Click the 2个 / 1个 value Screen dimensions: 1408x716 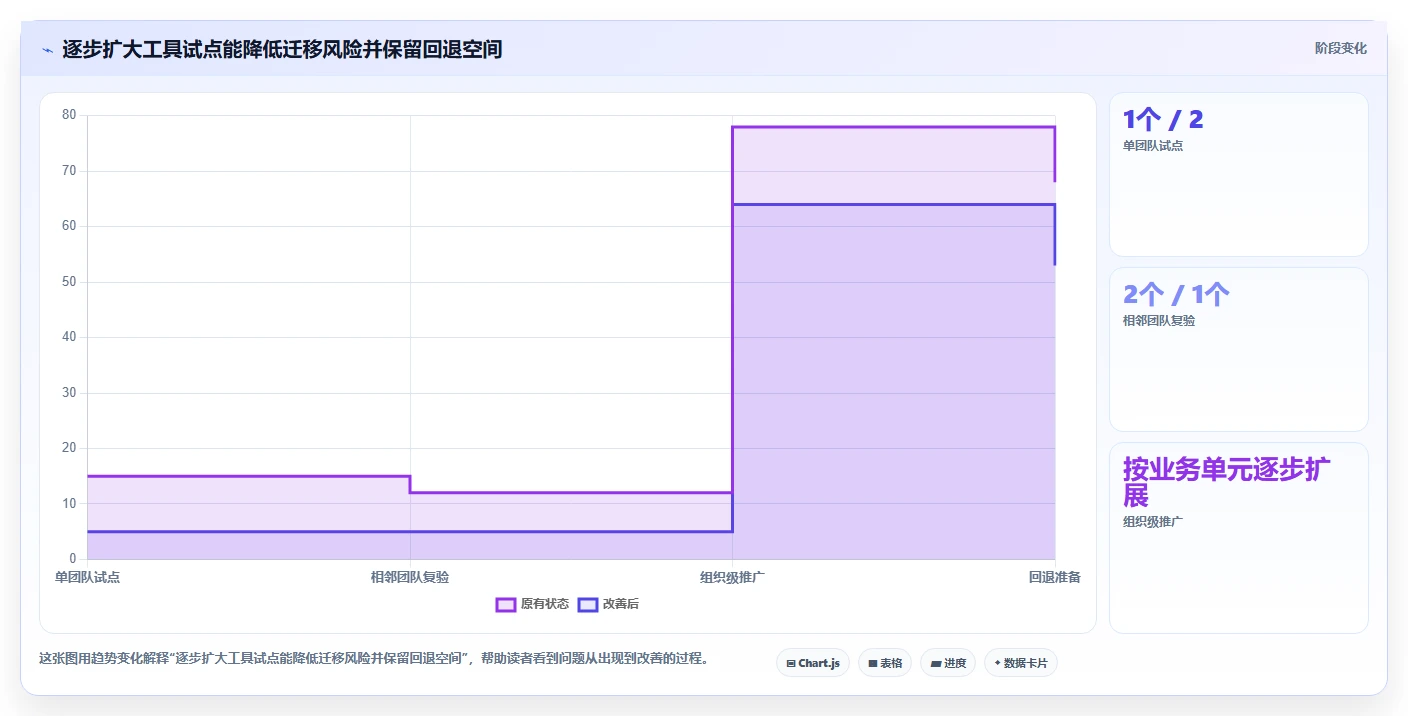tap(1176, 295)
